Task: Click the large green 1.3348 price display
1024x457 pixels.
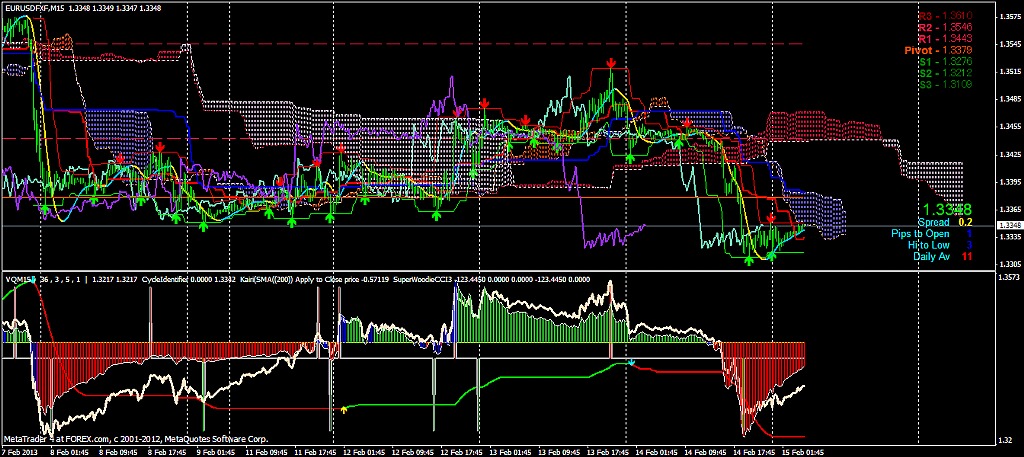Action: (946, 210)
